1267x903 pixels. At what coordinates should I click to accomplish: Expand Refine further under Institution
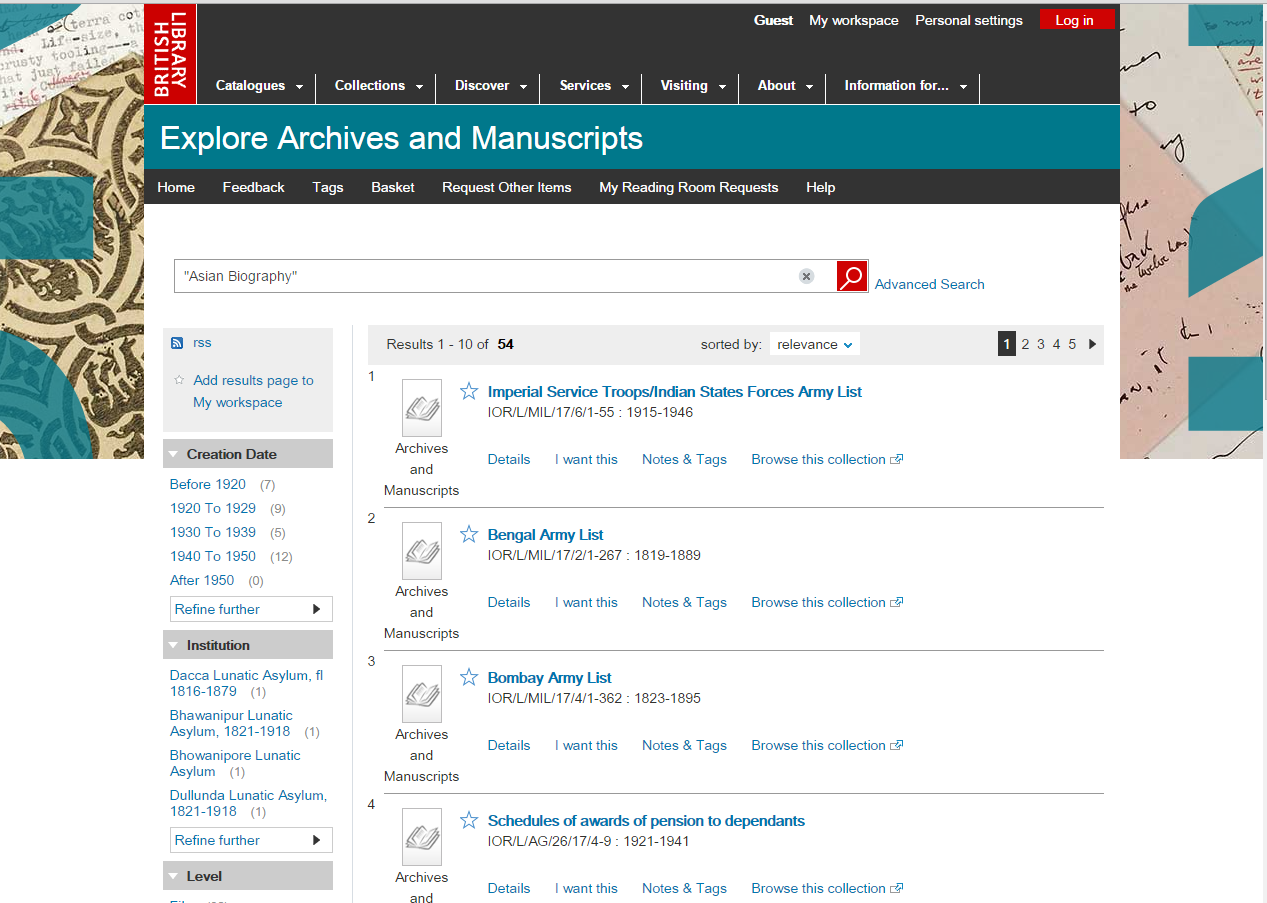tap(251, 840)
